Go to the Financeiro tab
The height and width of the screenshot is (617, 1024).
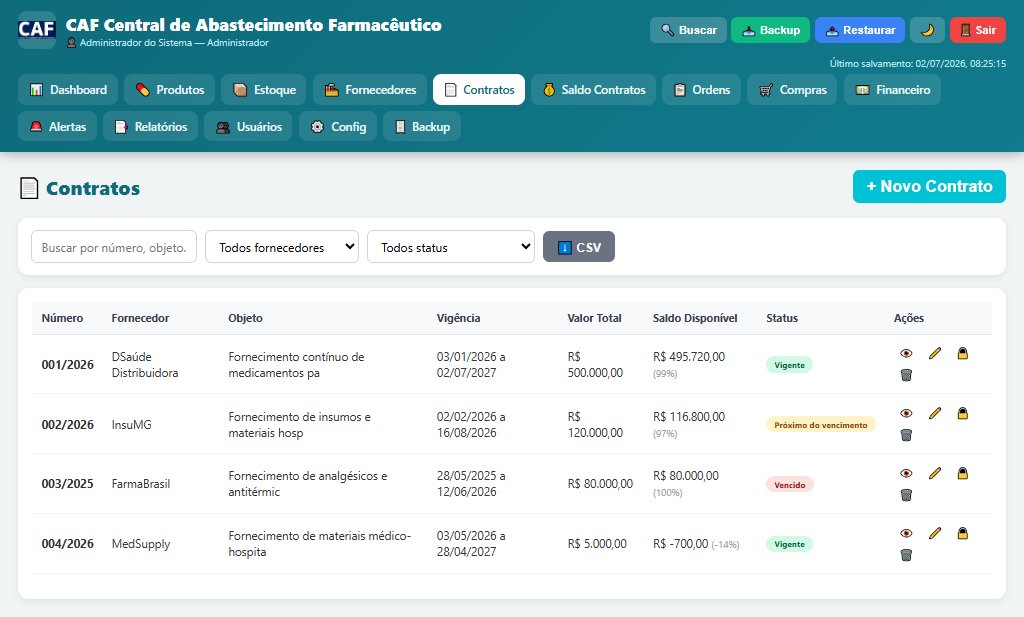[892, 89]
